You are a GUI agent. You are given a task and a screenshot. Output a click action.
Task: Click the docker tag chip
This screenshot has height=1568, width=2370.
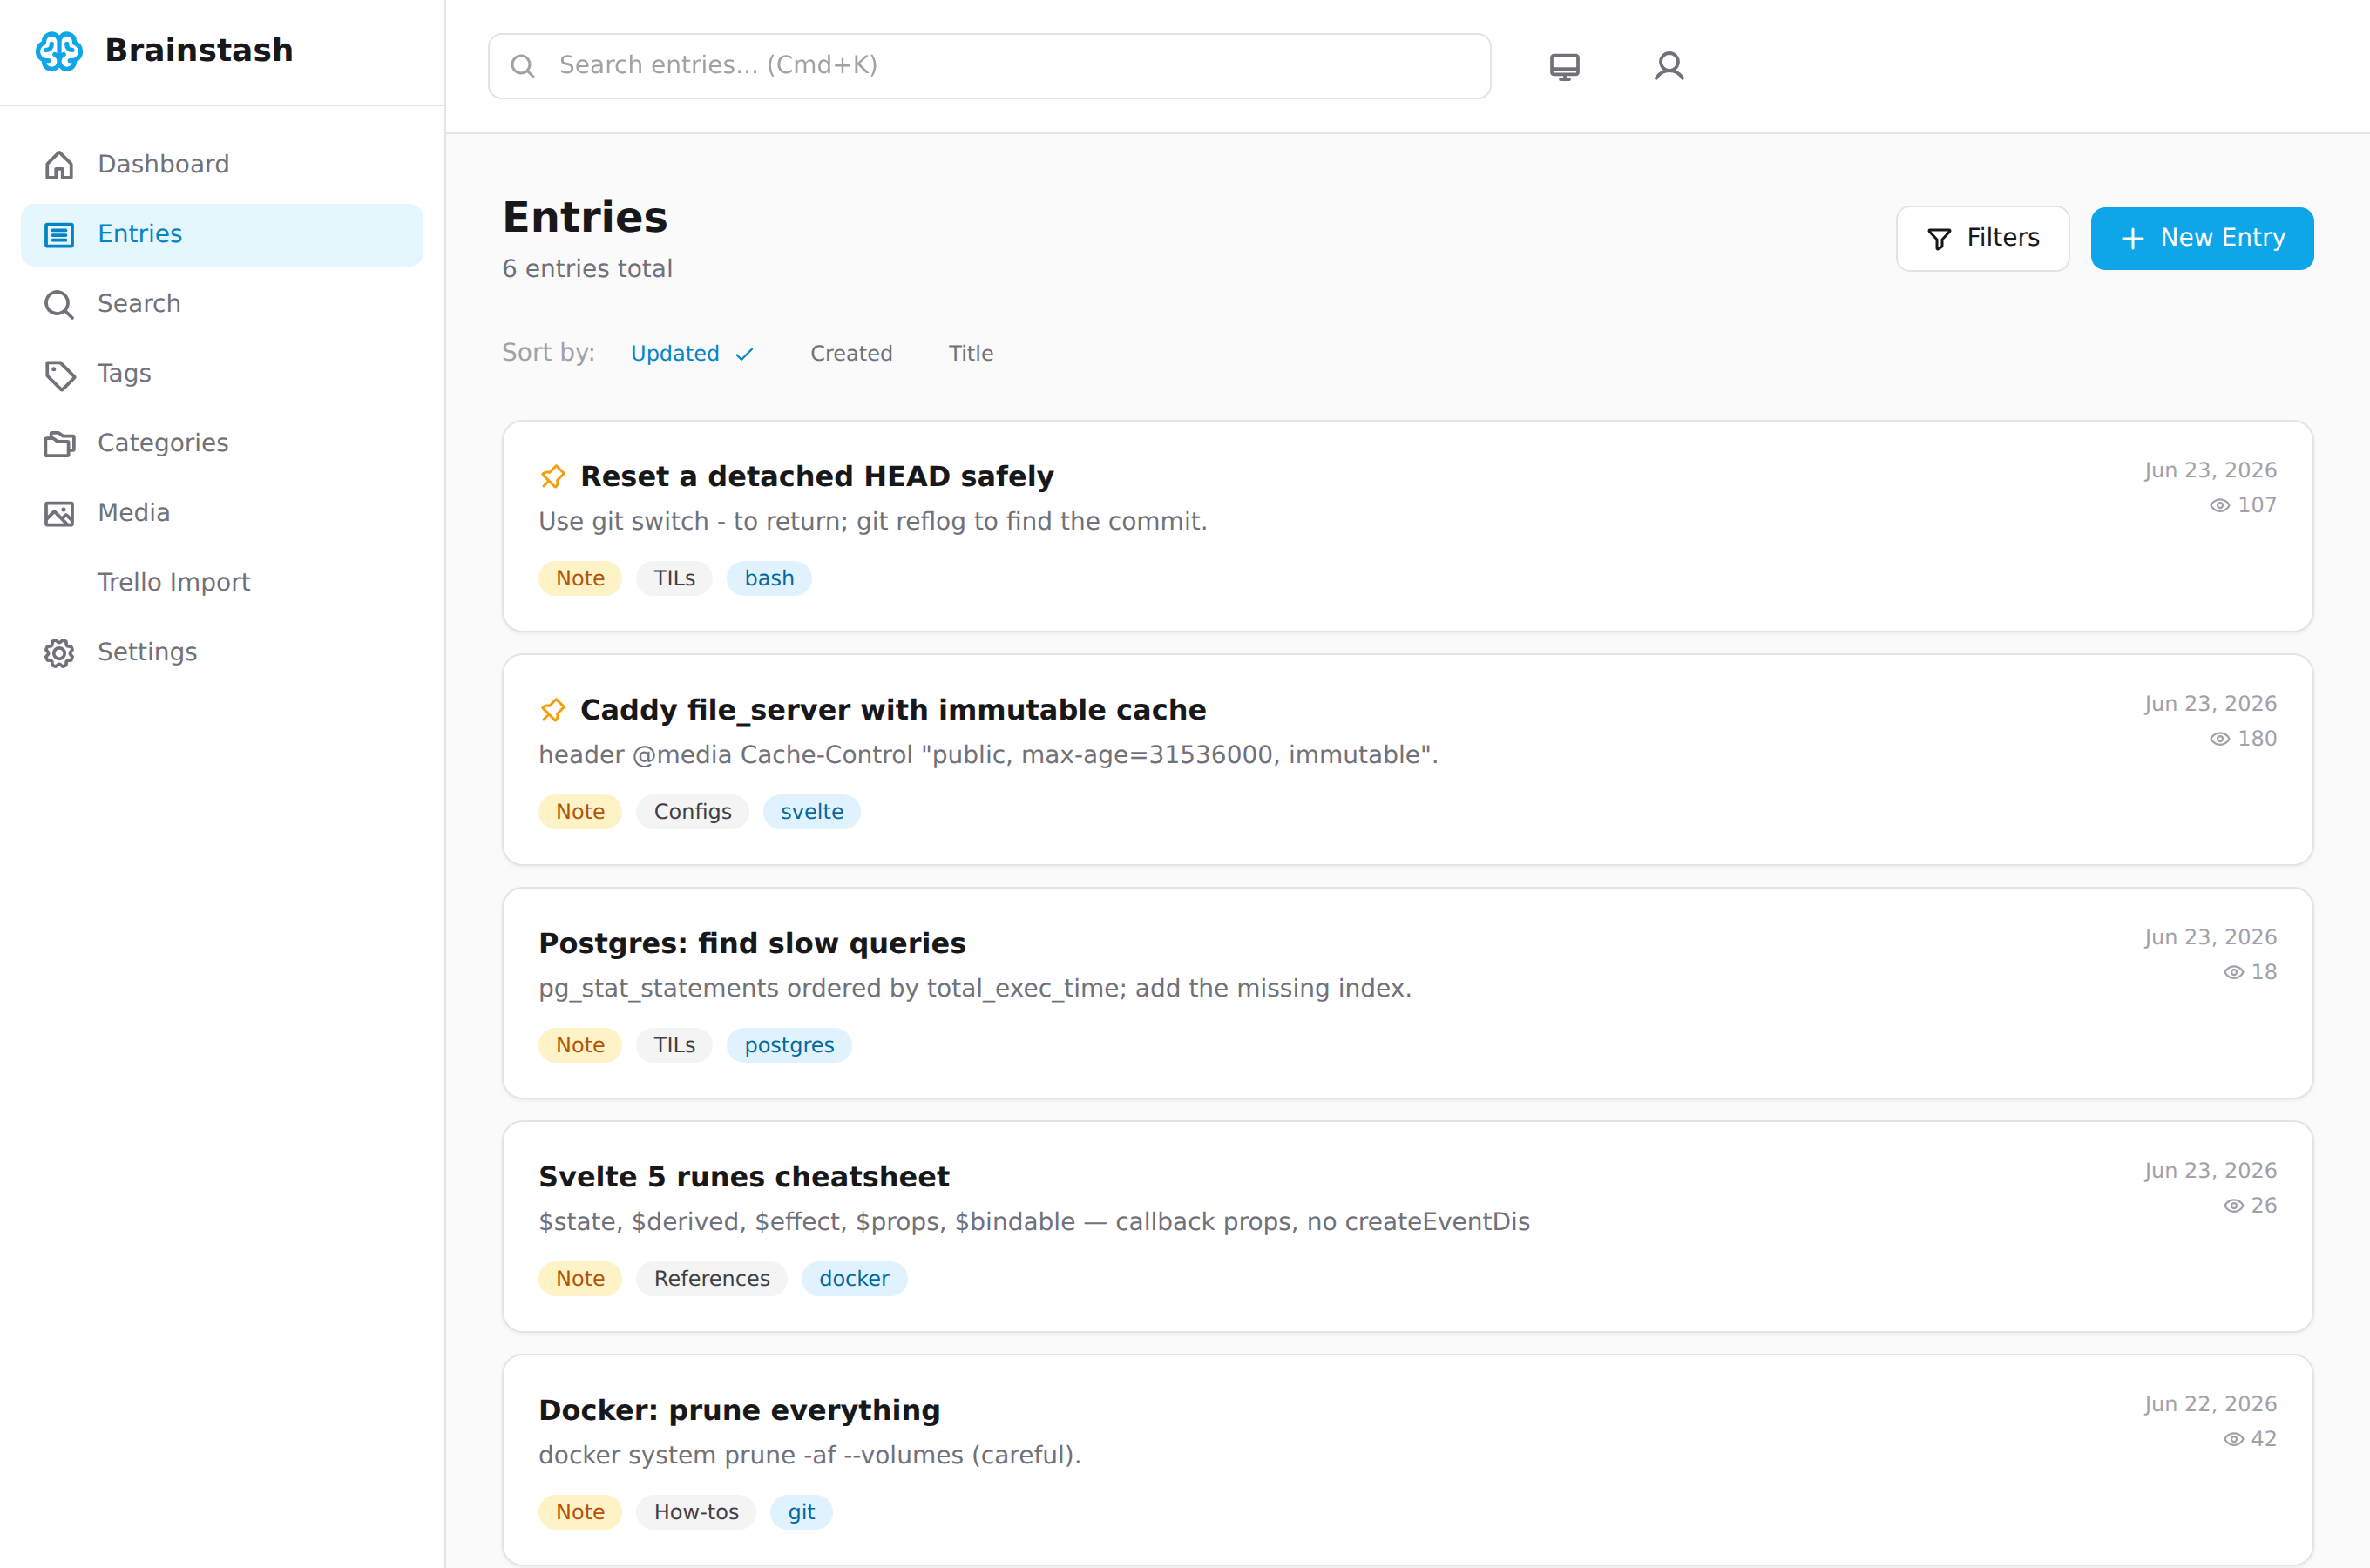click(854, 1279)
